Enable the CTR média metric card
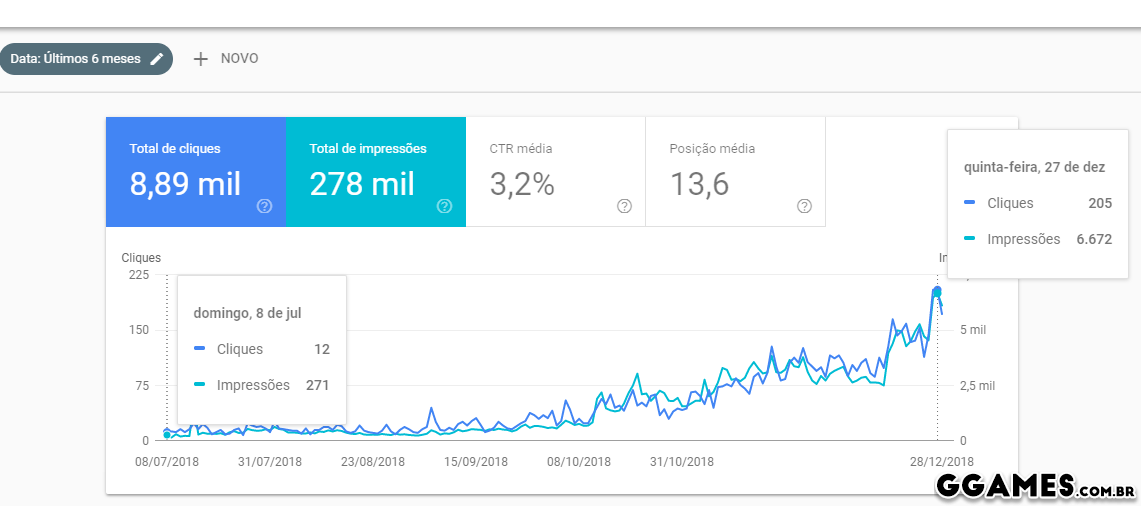1141x506 pixels. 545,170
